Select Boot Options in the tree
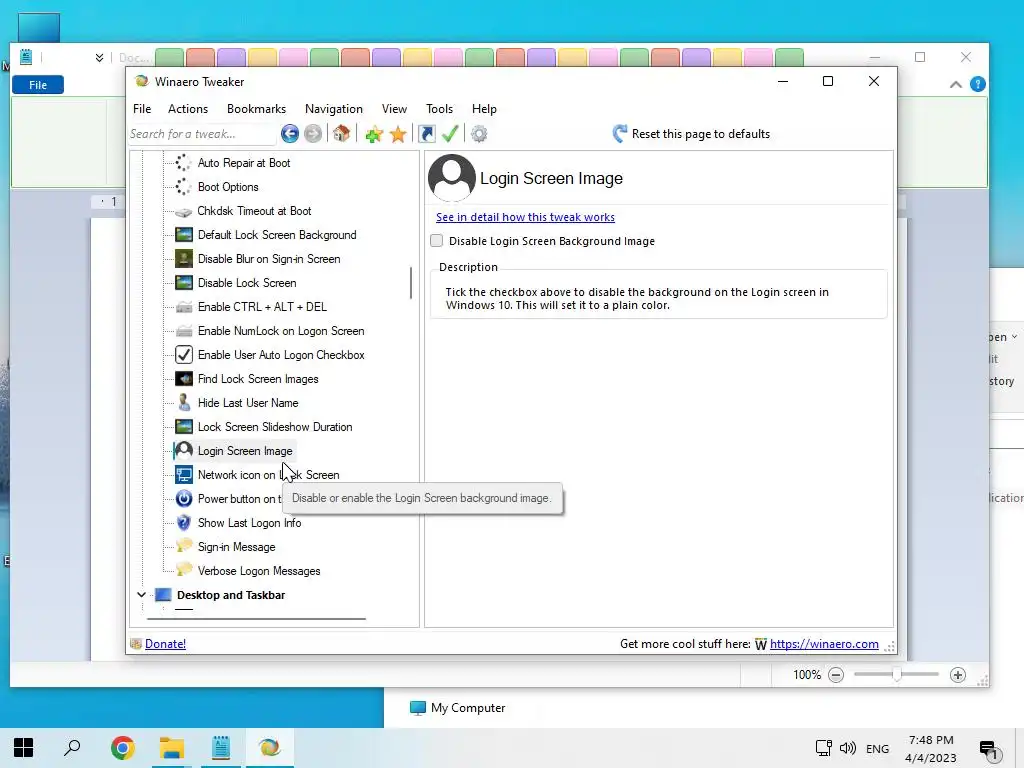The image size is (1024, 768). pos(228,187)
